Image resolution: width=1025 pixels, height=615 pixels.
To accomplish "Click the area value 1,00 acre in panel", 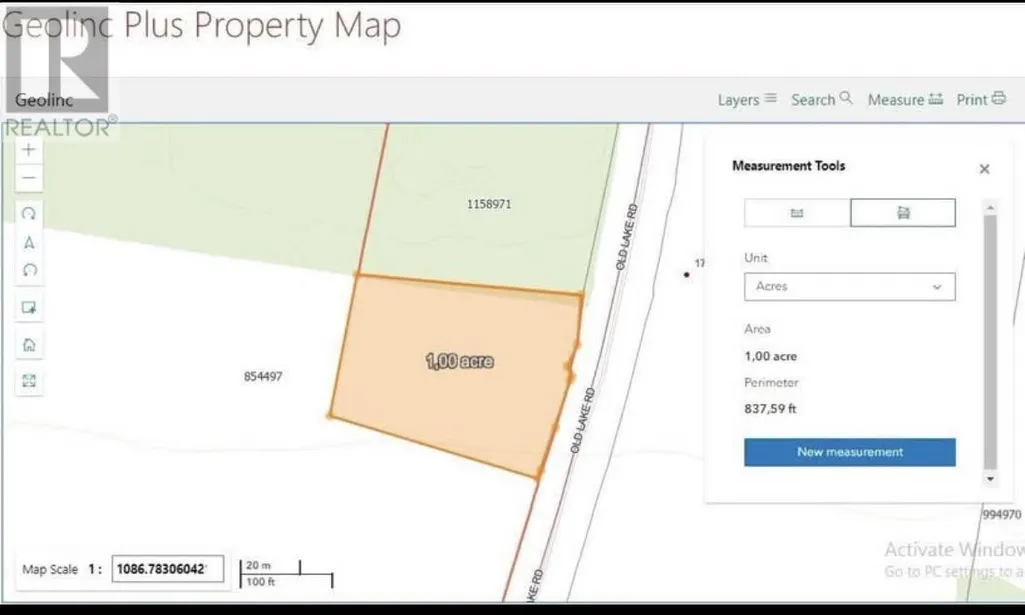I will [771, 356].
